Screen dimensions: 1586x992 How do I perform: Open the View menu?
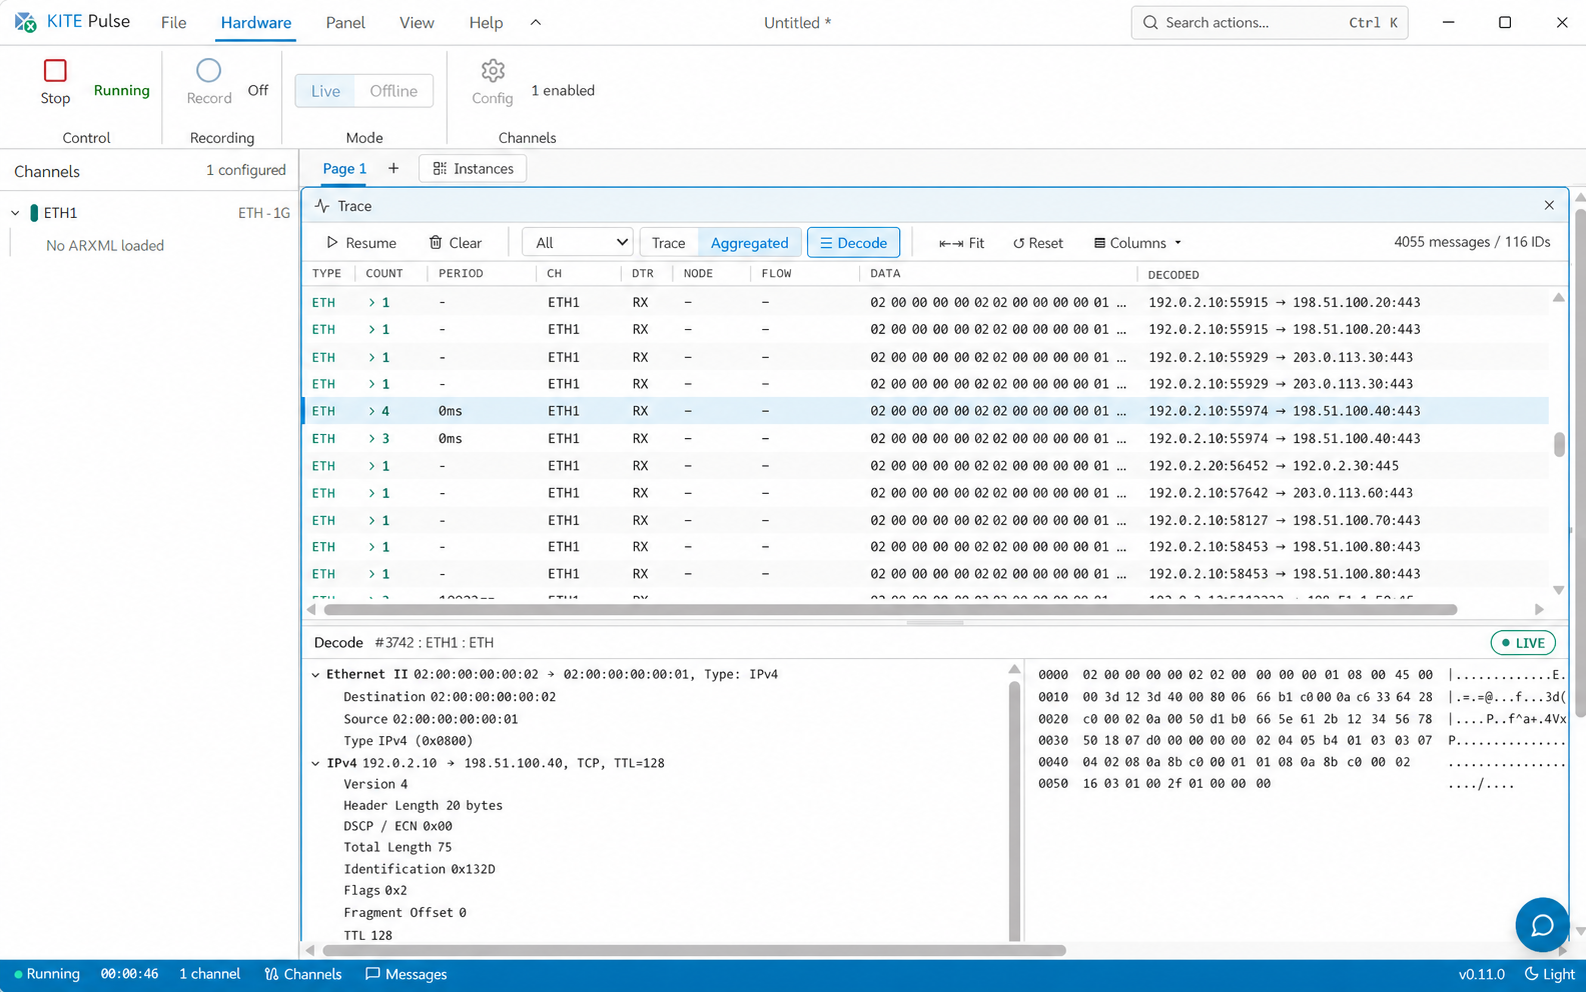[x=417, y=22]
